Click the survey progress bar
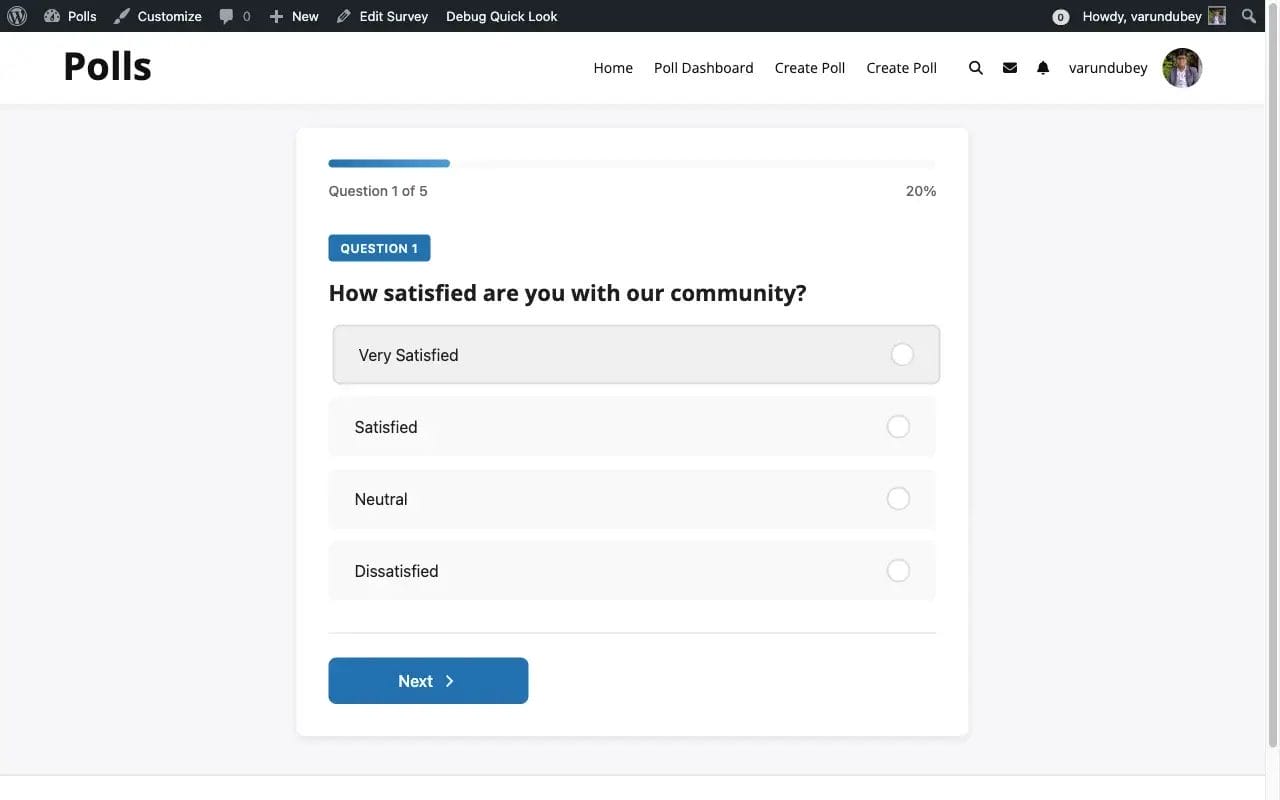This screenshot has width=1280, height=800. tap(631, 162)
